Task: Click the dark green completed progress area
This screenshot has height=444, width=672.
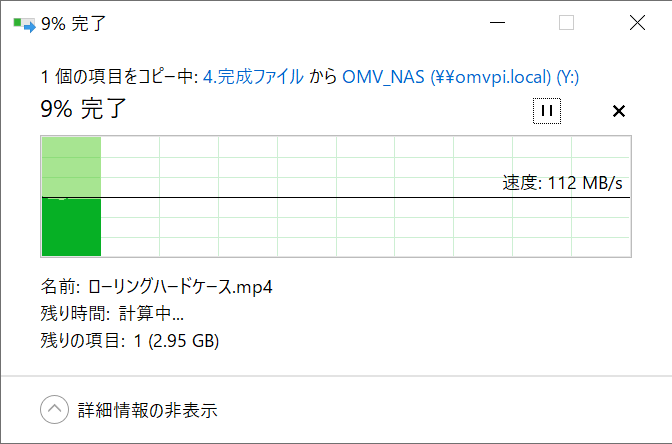Action: [x=72, y=227]
